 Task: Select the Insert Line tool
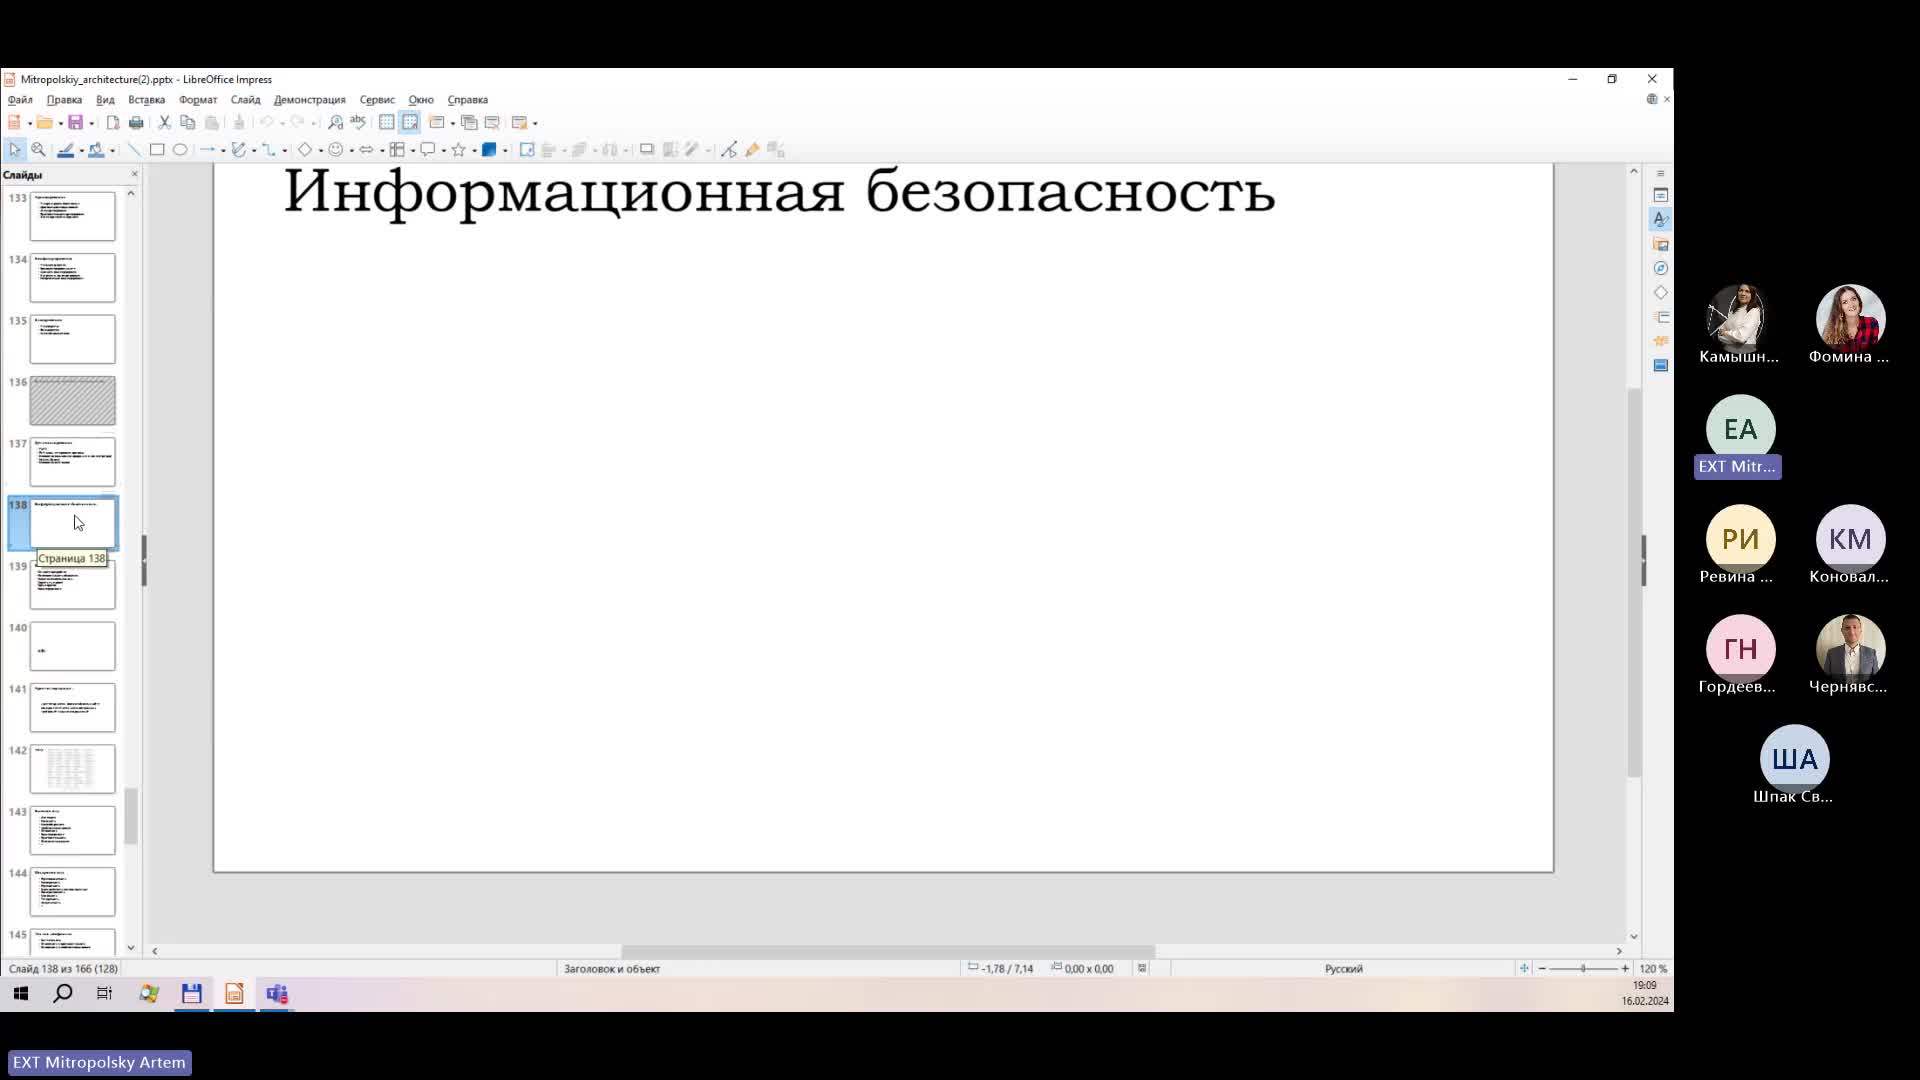point(134,150)
